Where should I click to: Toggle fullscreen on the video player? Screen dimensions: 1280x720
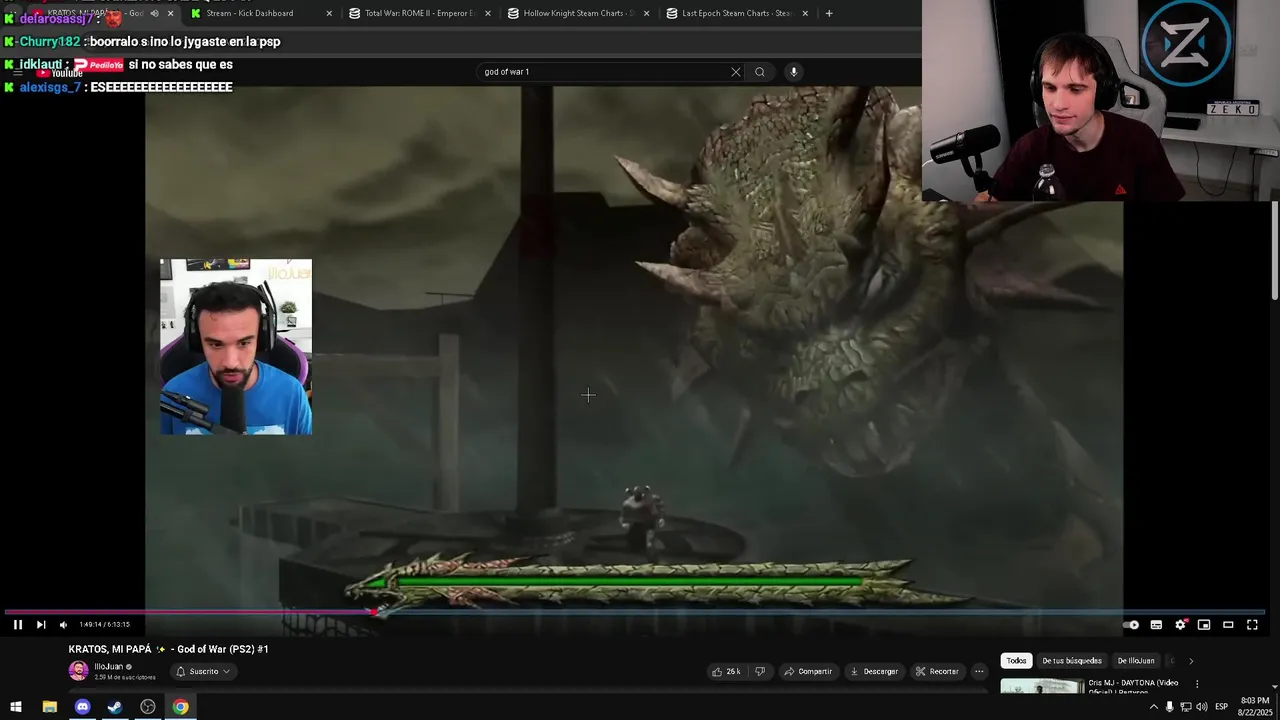pyautogui.click(x=1252, y=625)
